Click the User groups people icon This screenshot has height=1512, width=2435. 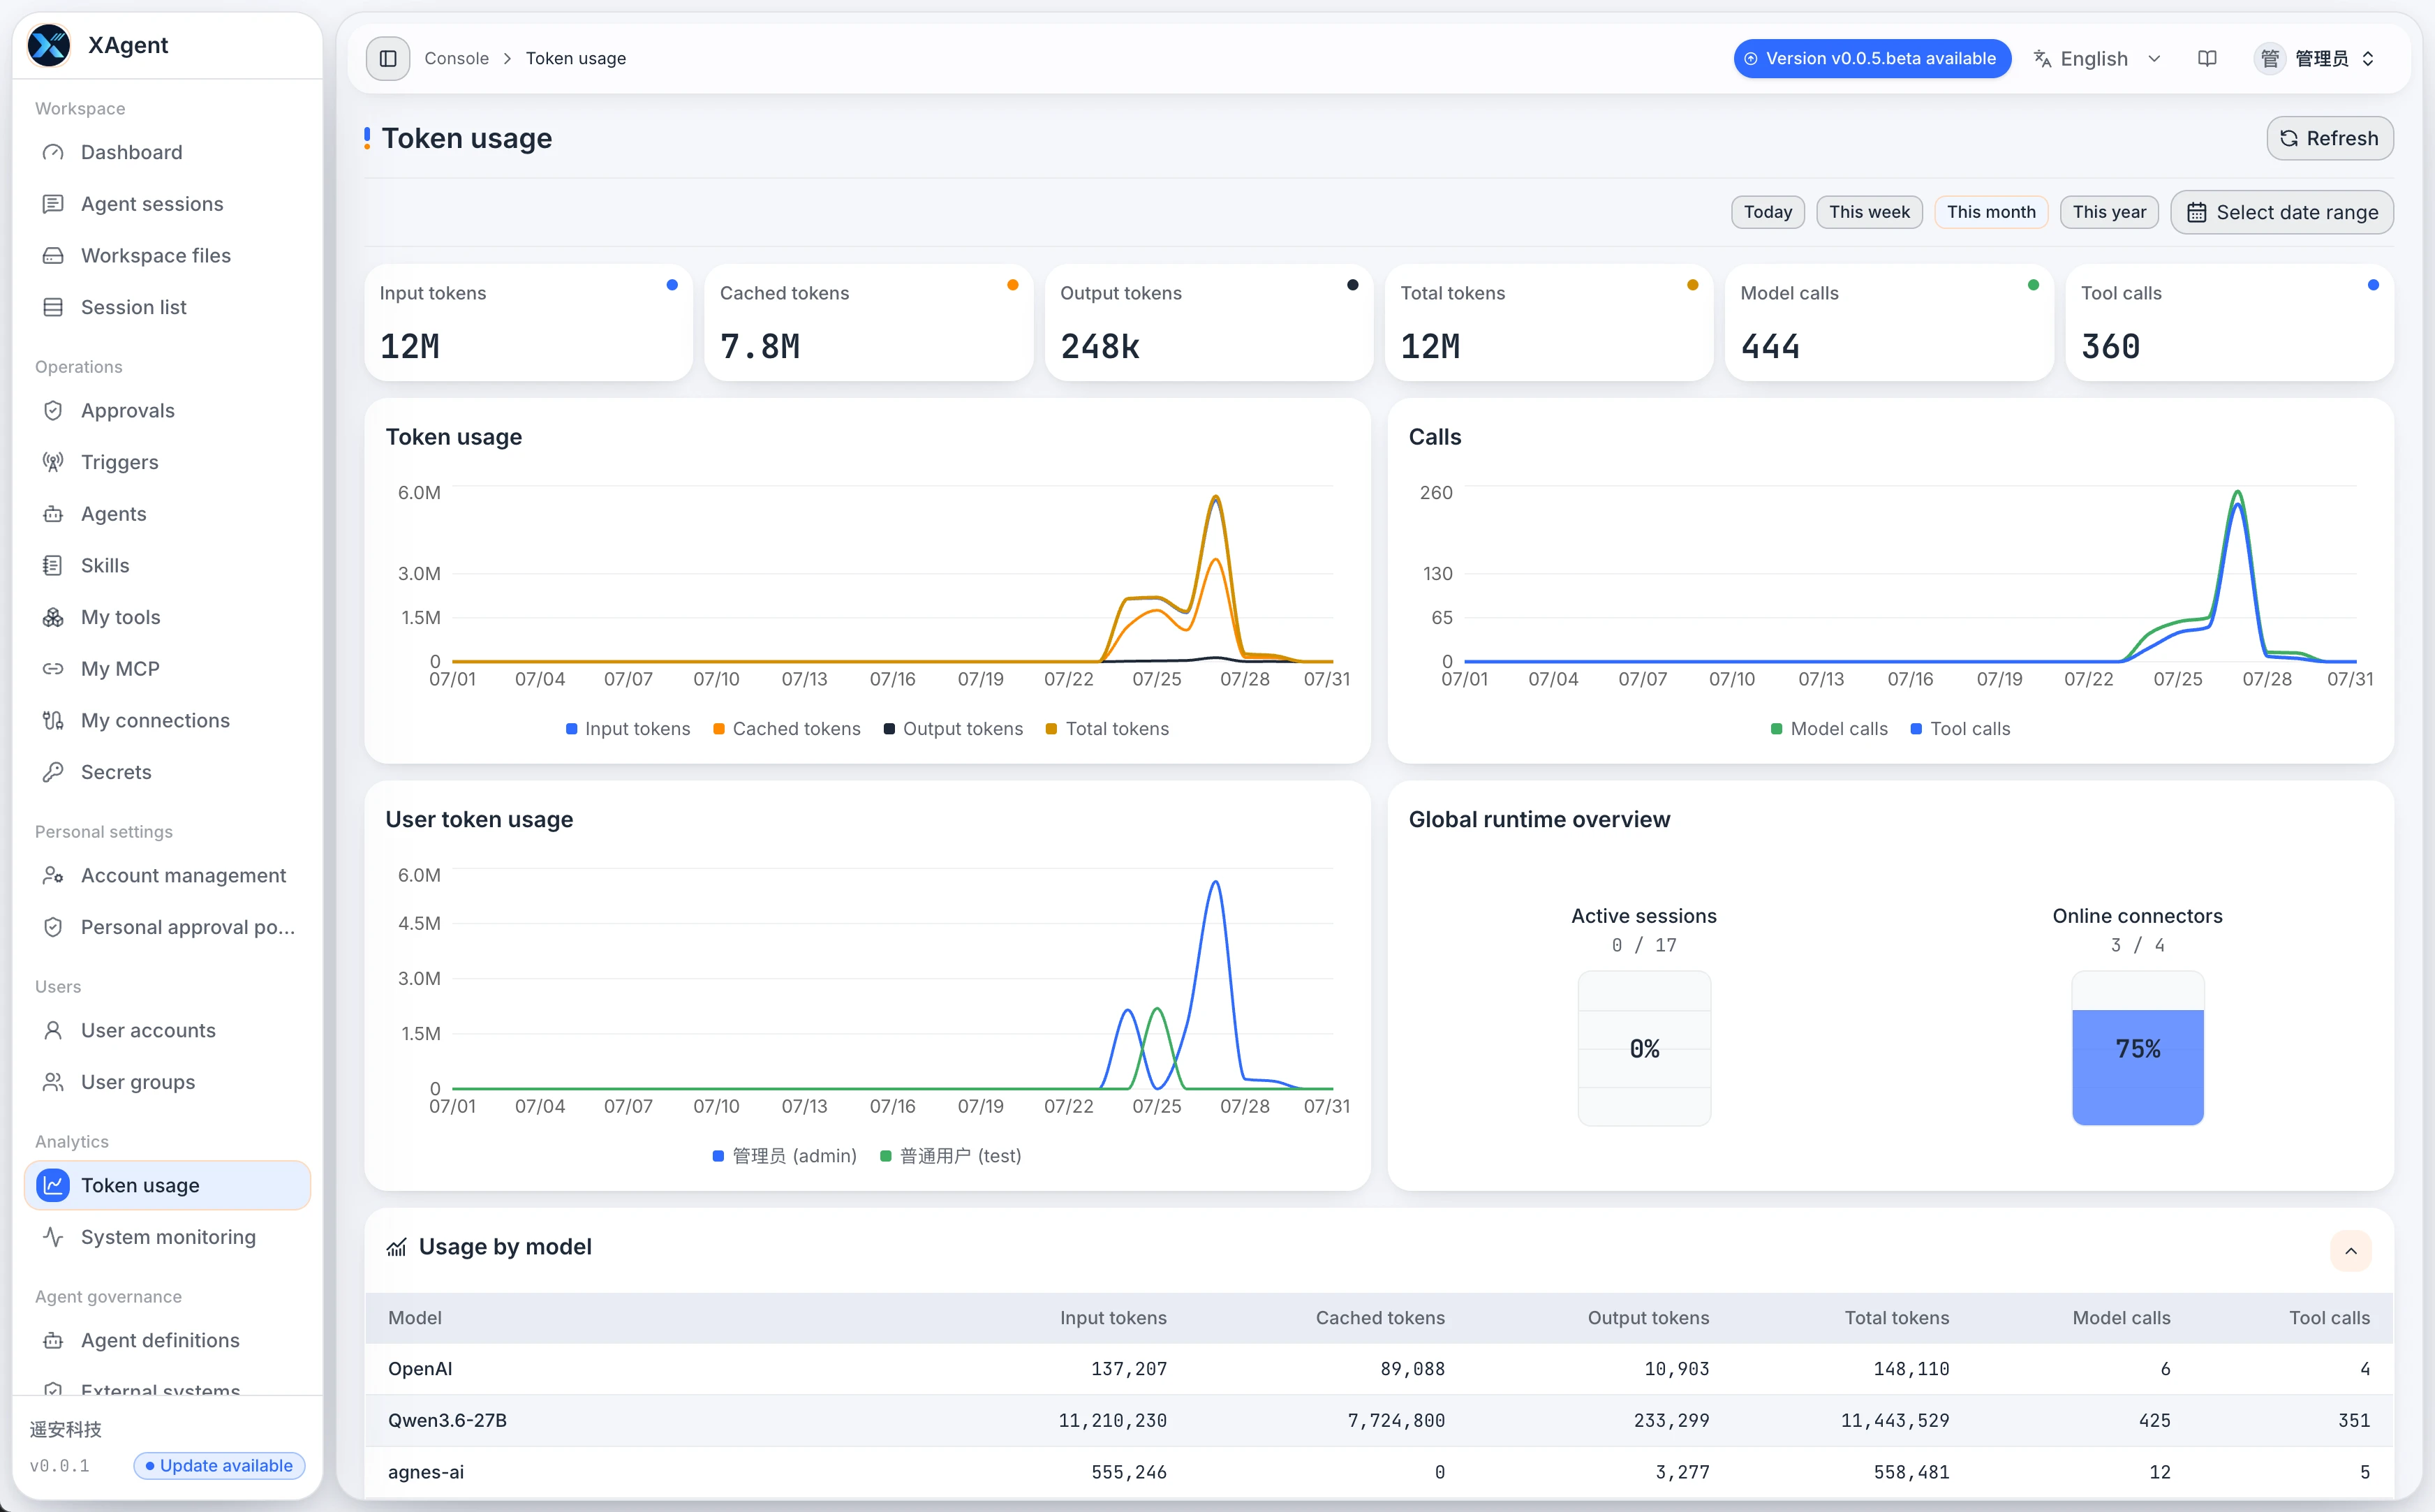pos(53,1082)
